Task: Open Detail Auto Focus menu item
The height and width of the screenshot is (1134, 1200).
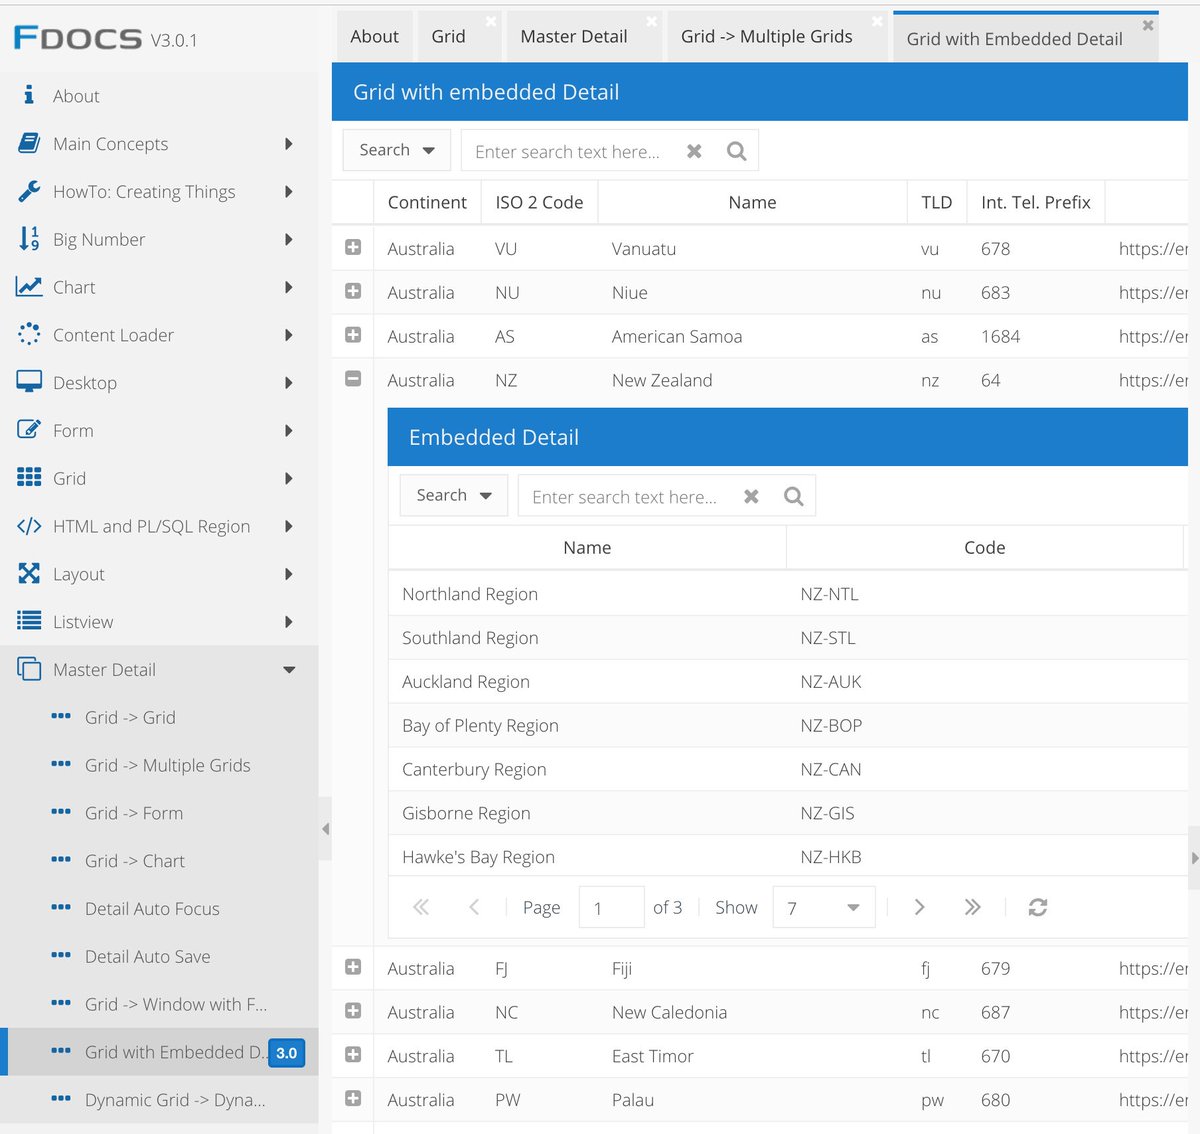Action: (152, 909)
